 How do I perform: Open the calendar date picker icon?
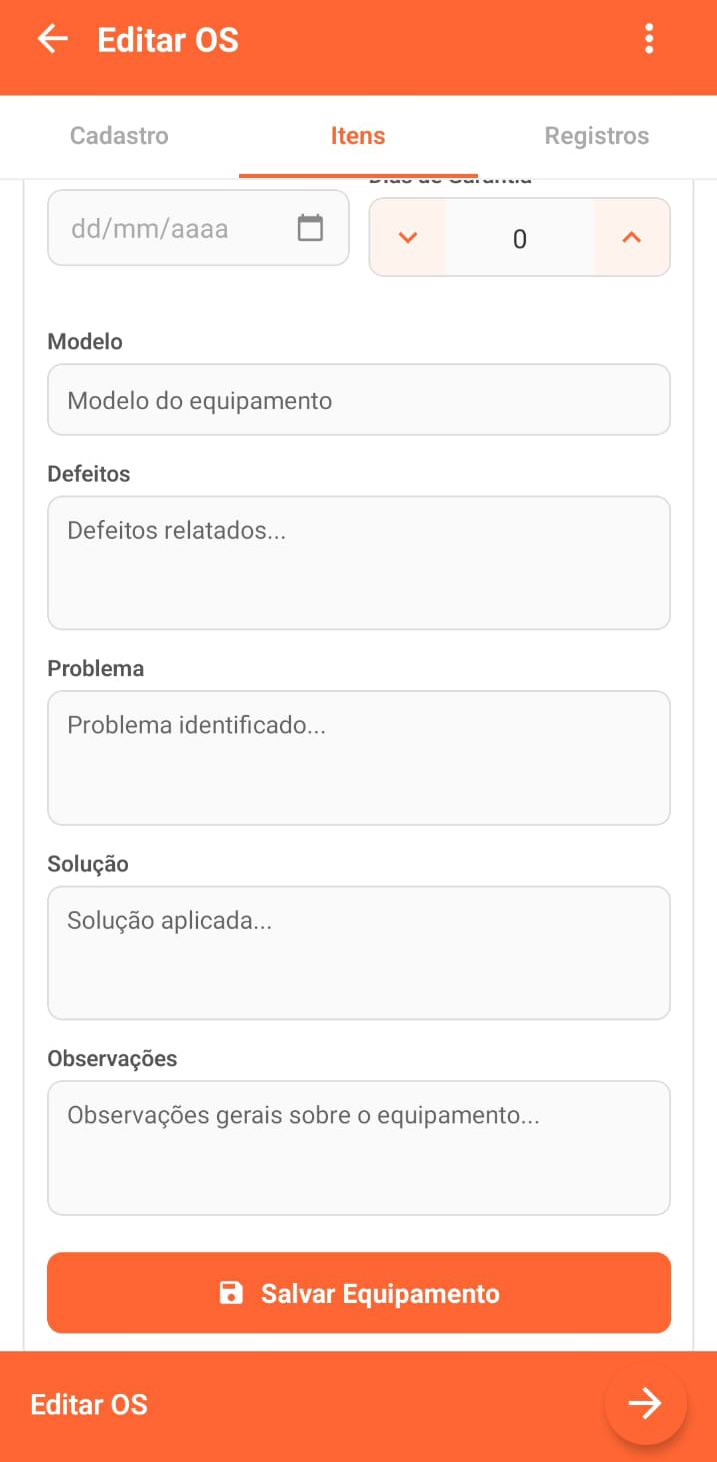pos(311,228)
